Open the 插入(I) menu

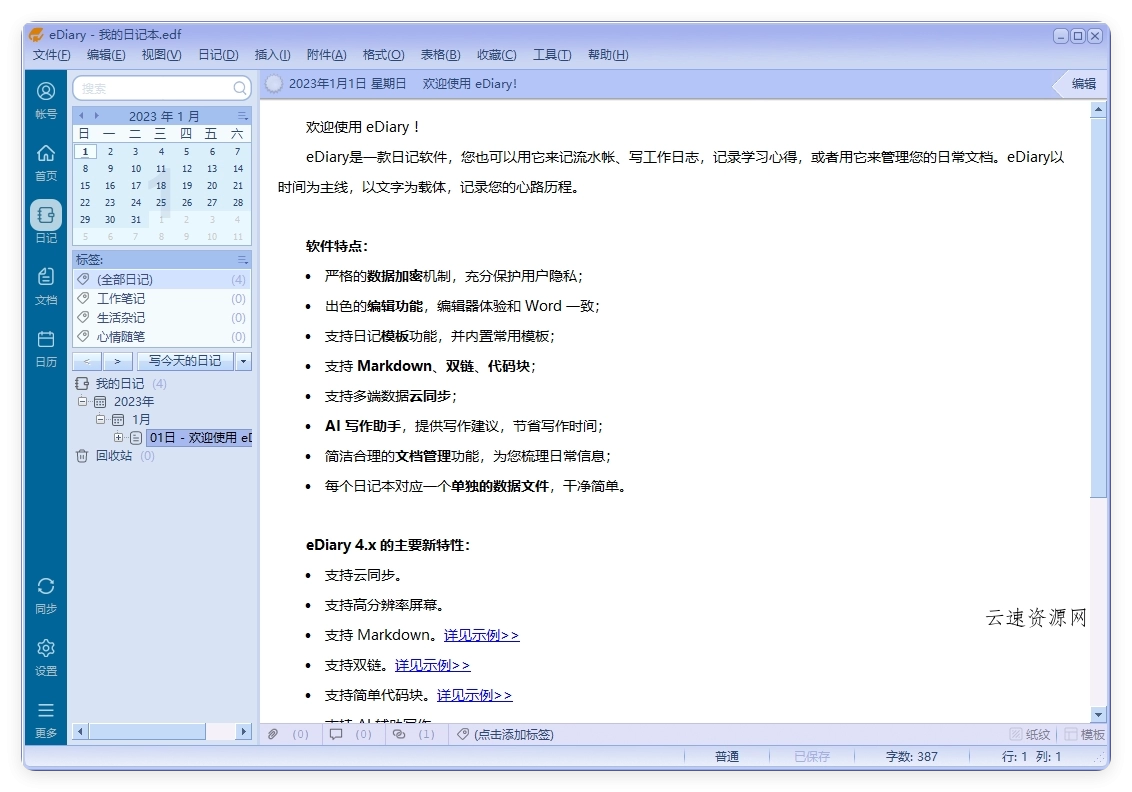click(x=272, y=55)
